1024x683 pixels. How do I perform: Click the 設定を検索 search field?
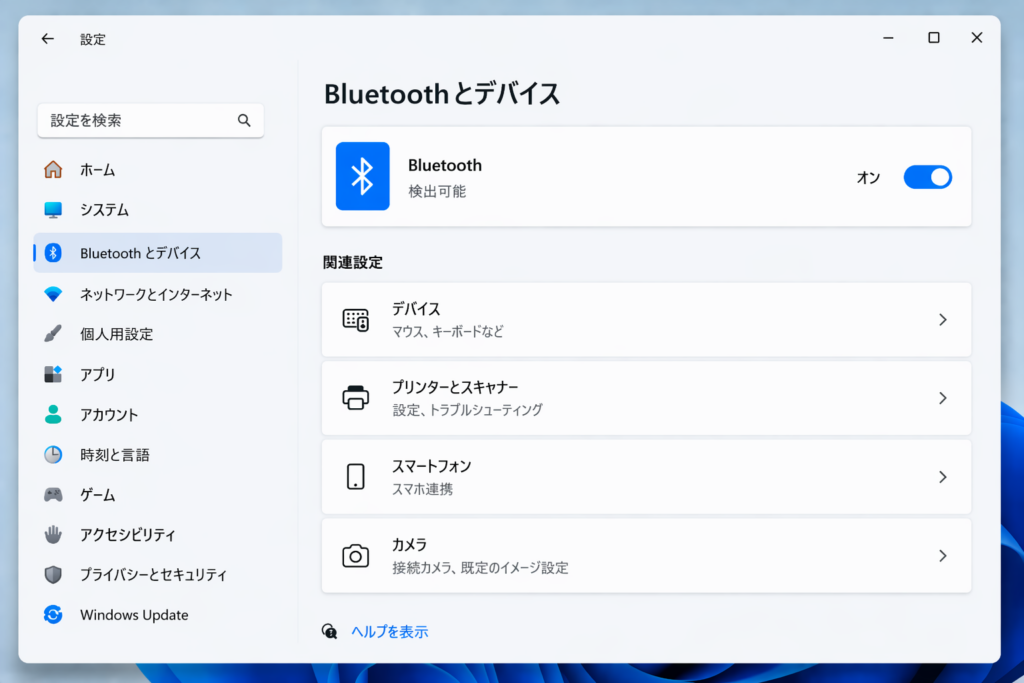[x=151, y=120]
